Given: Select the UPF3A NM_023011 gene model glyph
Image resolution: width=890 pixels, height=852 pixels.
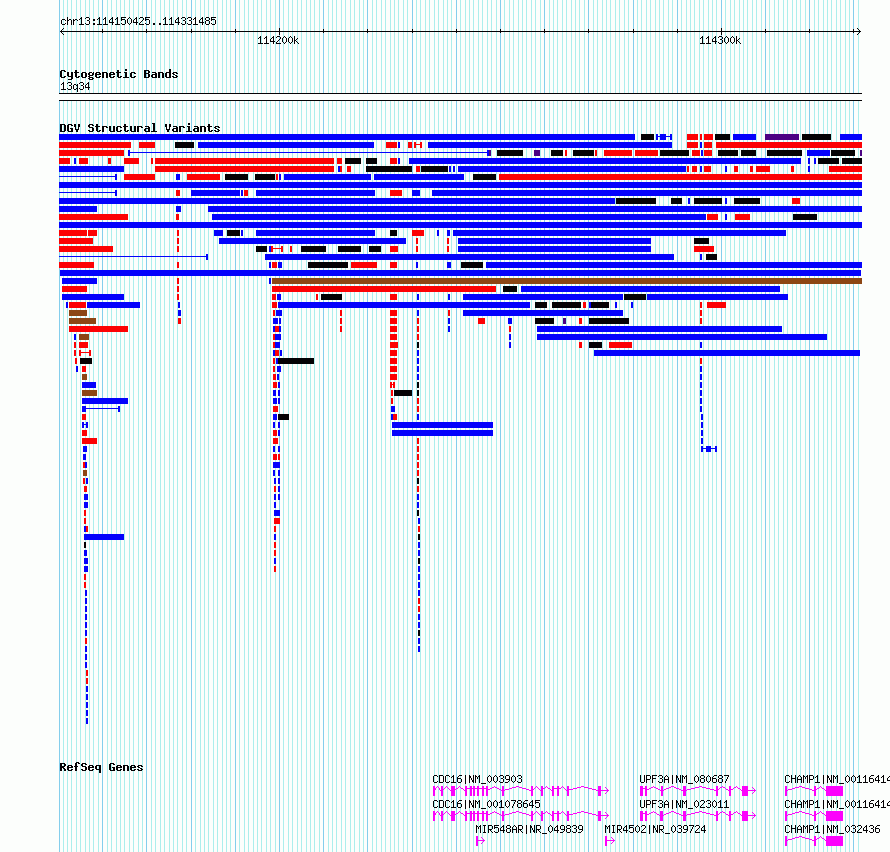Looking at the screenshot, I should [698, 816].
